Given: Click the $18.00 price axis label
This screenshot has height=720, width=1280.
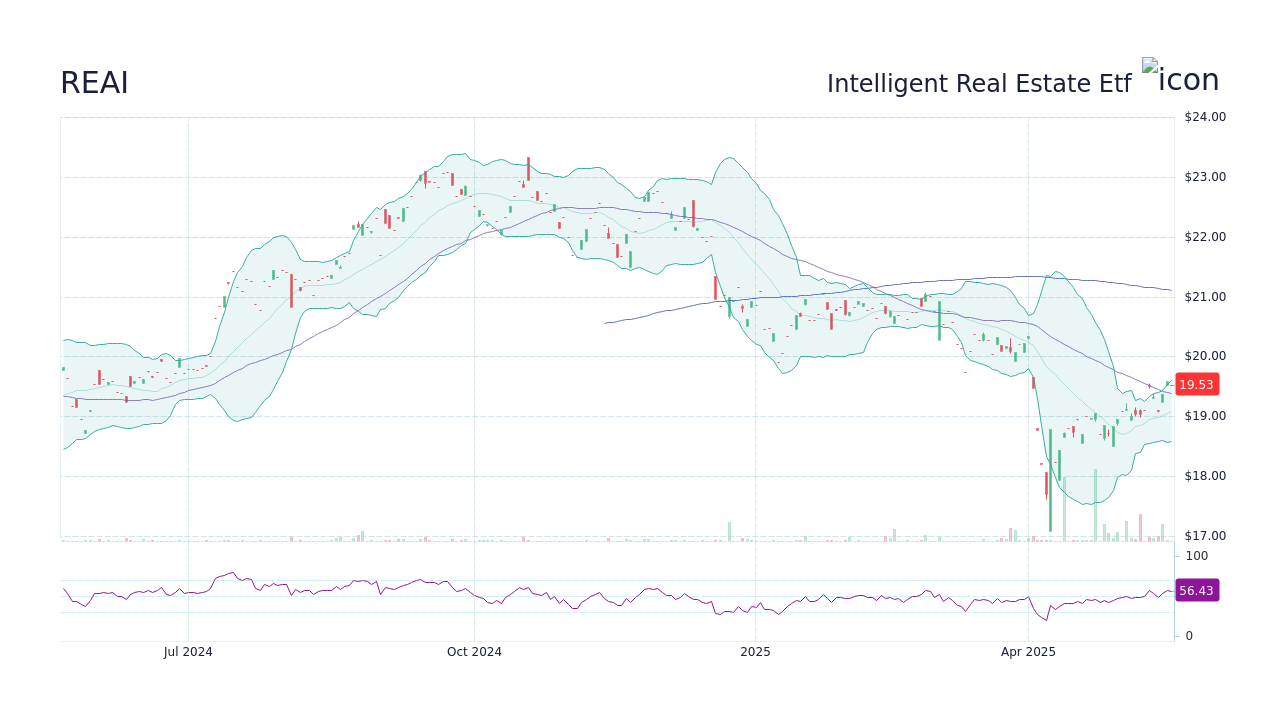Looking at the screenshot, I should click(1205, 476).
